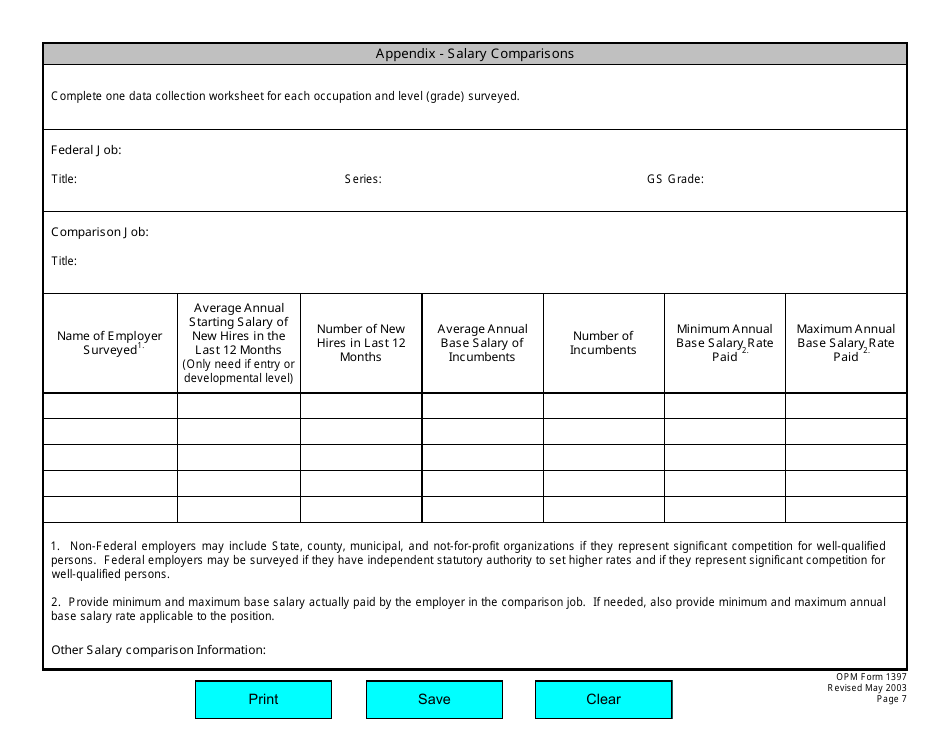Image resolution: width=950 pixels, height=735 pixels.
Task: Click the Print button
Action: pyautogui.click(x=262, y=699)
